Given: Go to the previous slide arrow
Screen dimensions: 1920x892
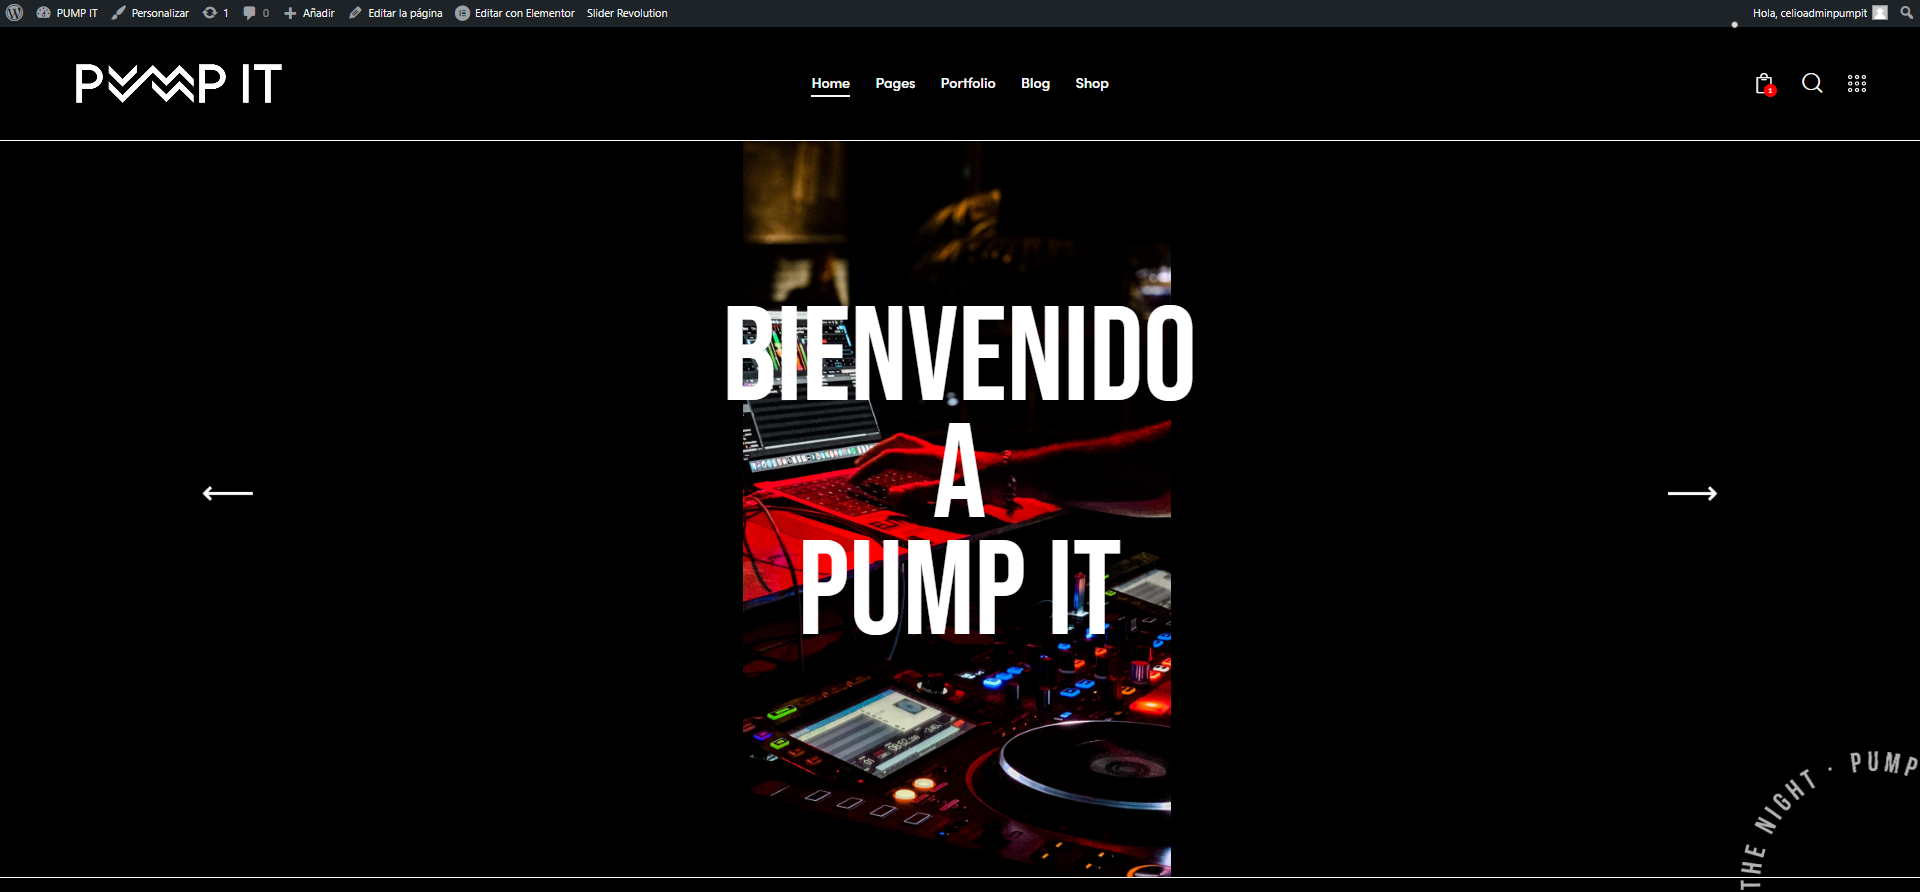Looking at the screenshot, I should [x=228, y=493].
